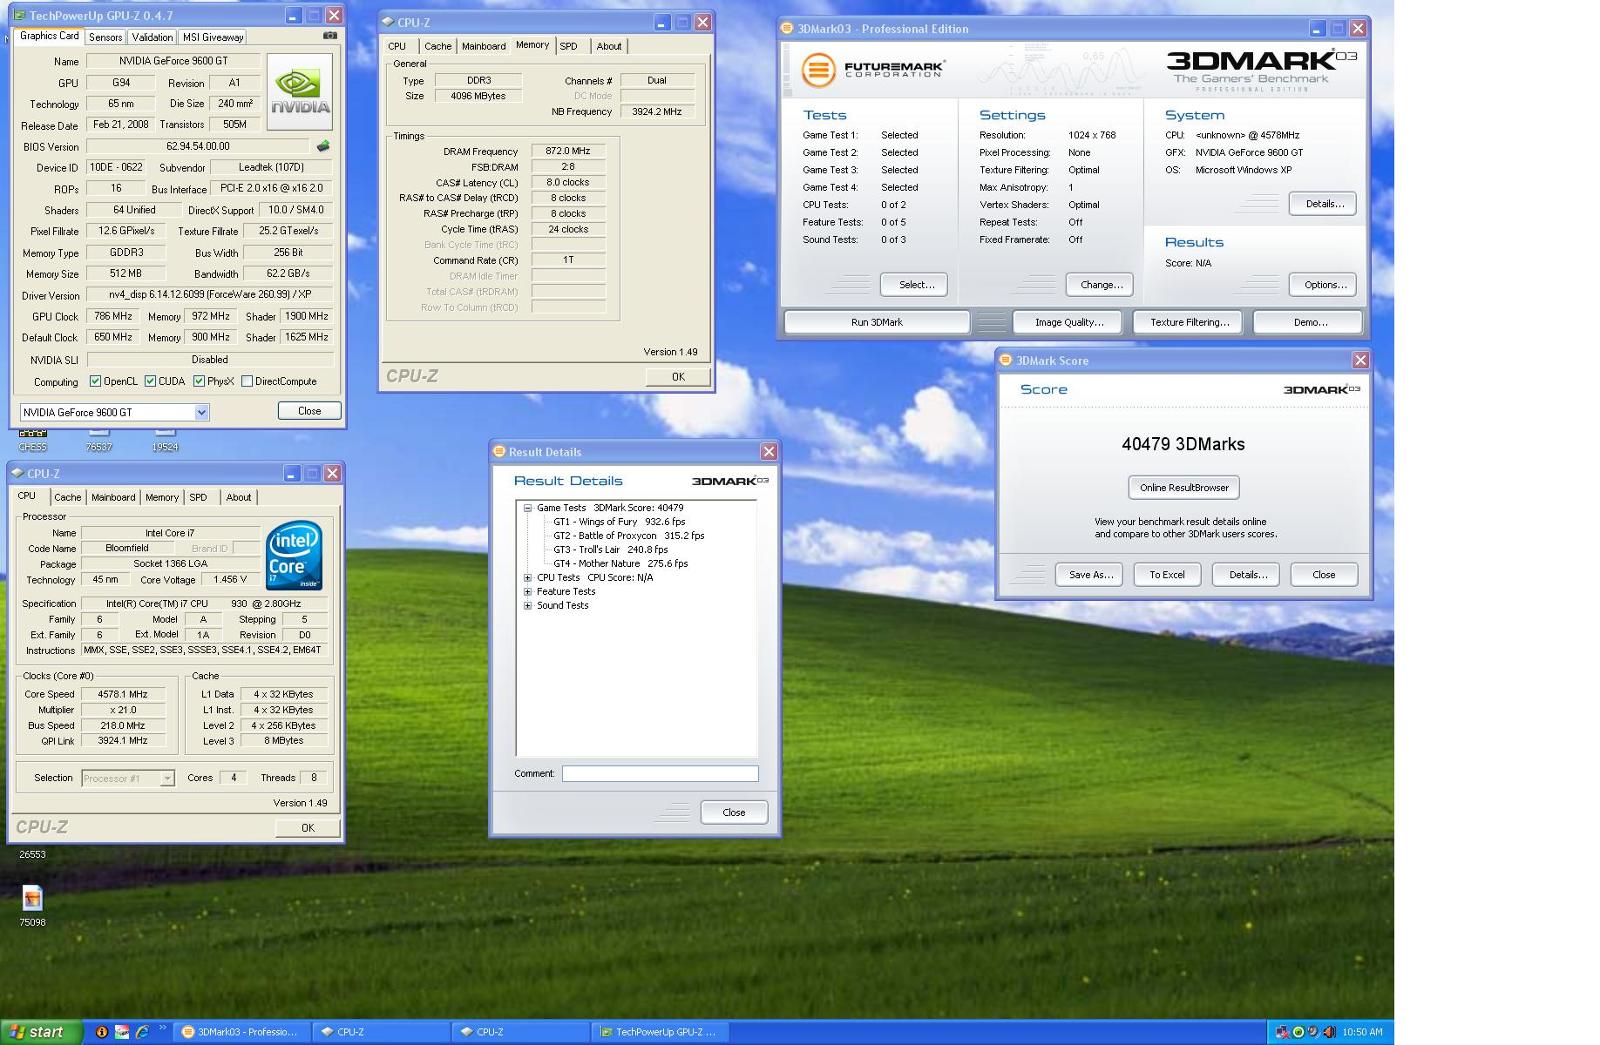
Task: Open the desktop icon labeled 75098
Action: point(32,905)
